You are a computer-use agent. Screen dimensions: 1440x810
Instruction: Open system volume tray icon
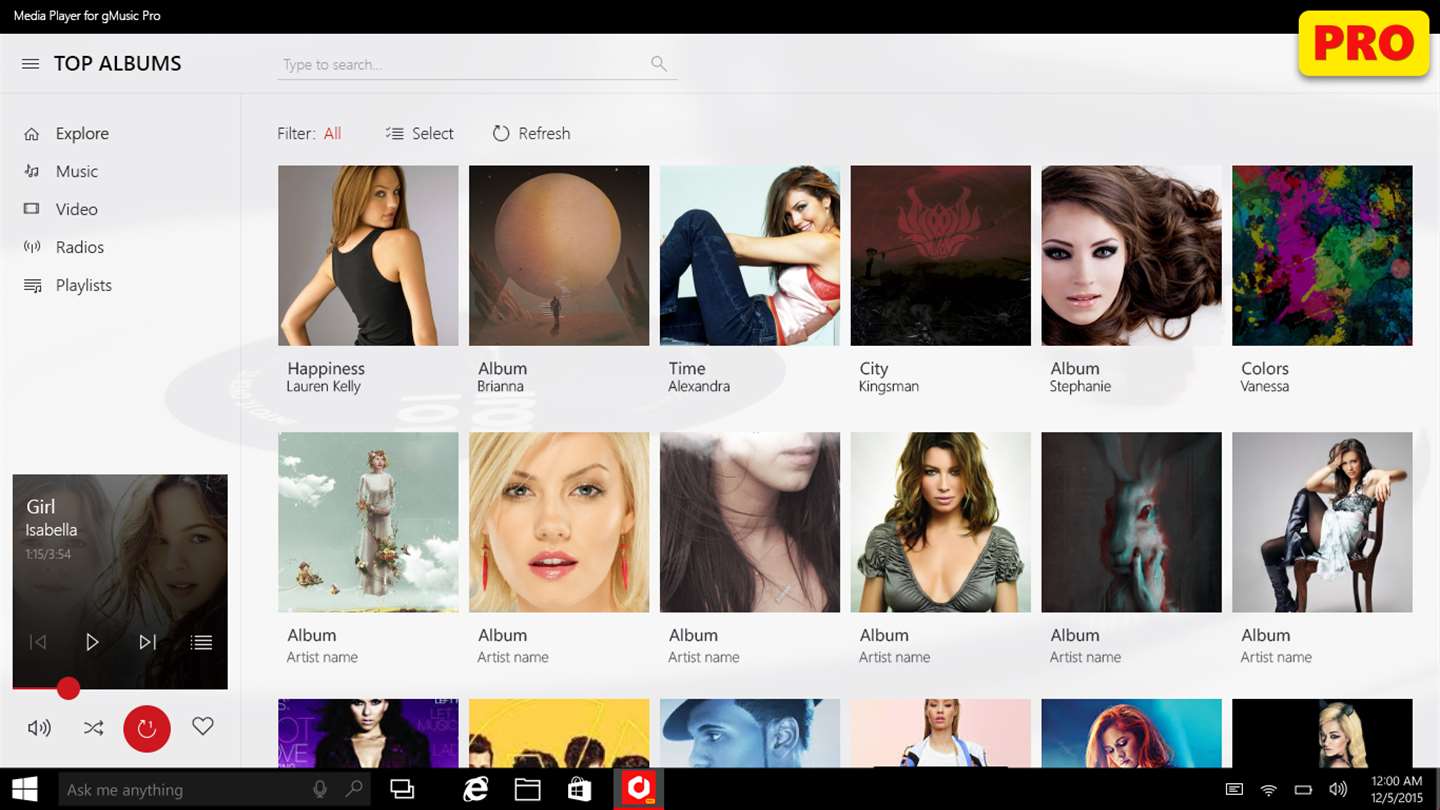tap(1338, 790)
